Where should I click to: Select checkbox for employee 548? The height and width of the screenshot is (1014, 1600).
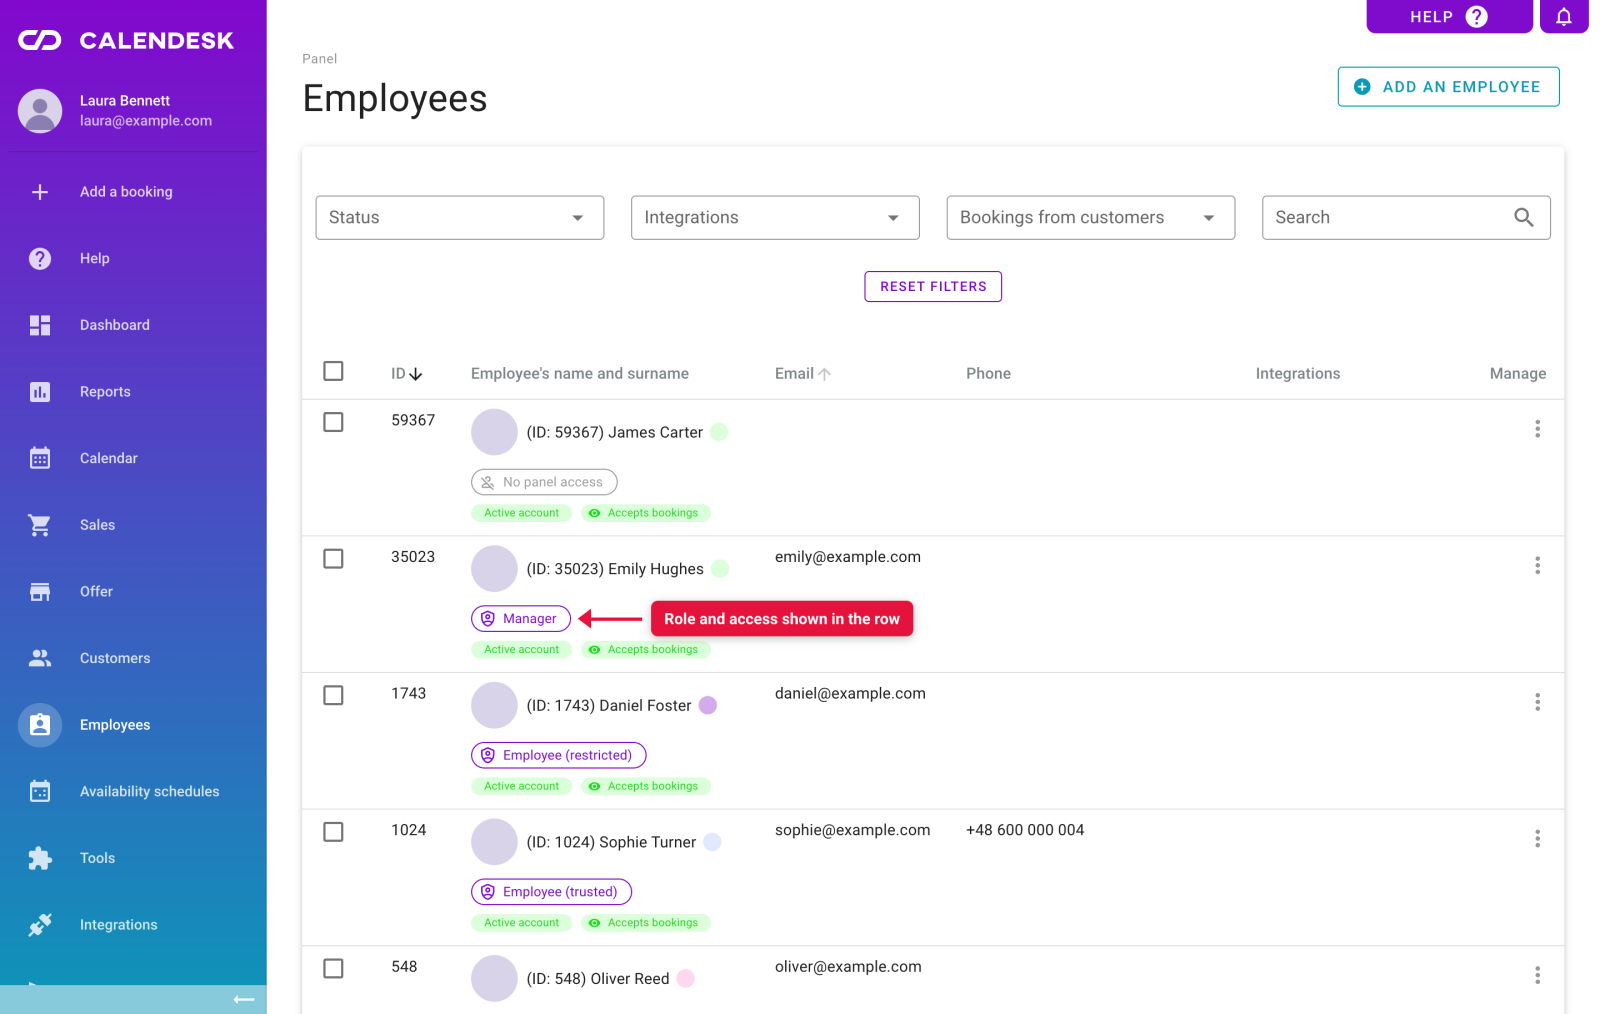tap(334, 968)
